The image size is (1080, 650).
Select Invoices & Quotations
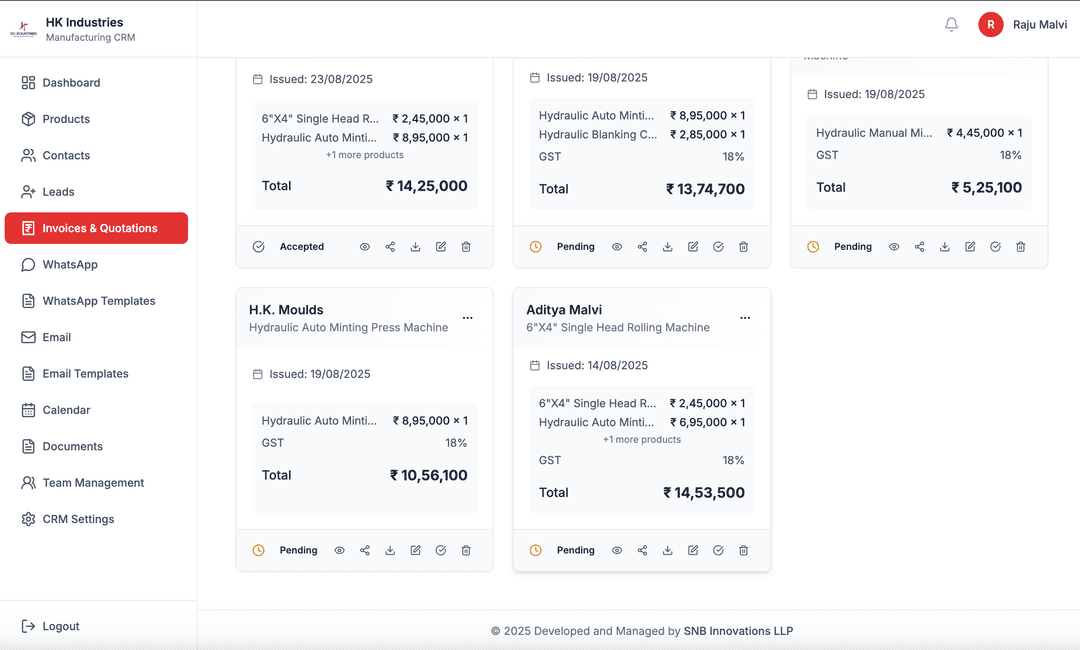pos(96,228)
